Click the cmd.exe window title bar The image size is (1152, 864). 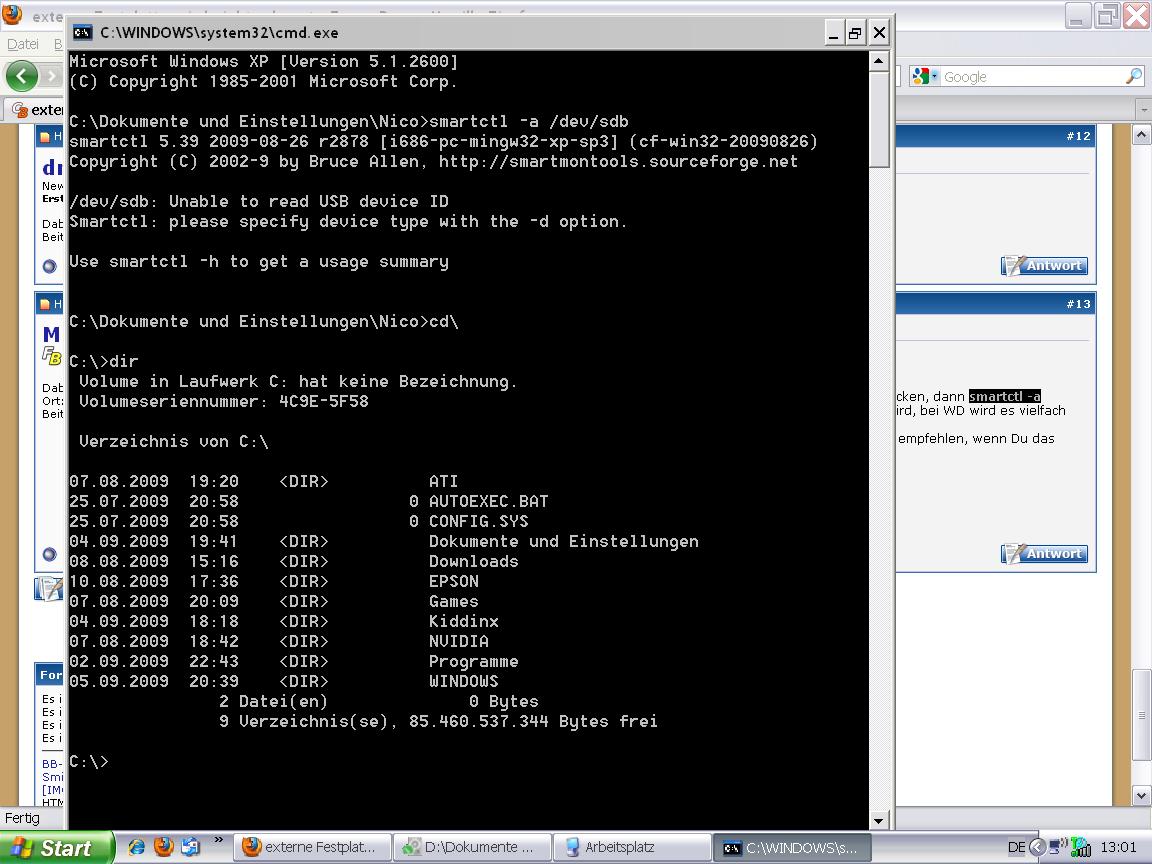click(480, 33)
